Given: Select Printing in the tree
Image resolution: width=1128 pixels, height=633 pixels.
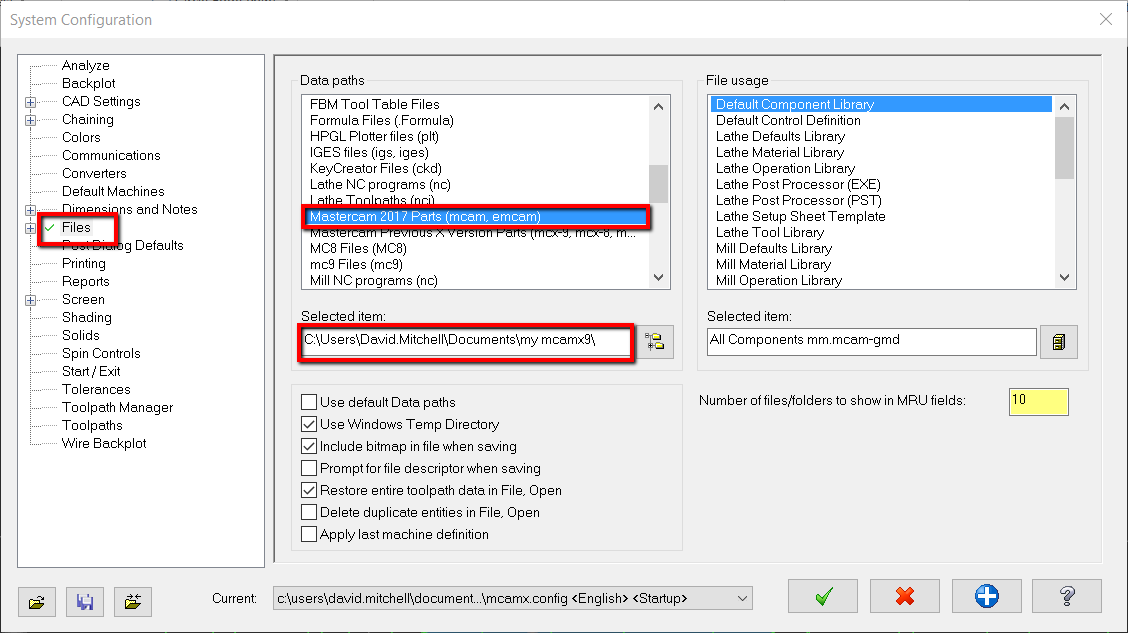Looking at the screenshot, I should click(83, 263).
